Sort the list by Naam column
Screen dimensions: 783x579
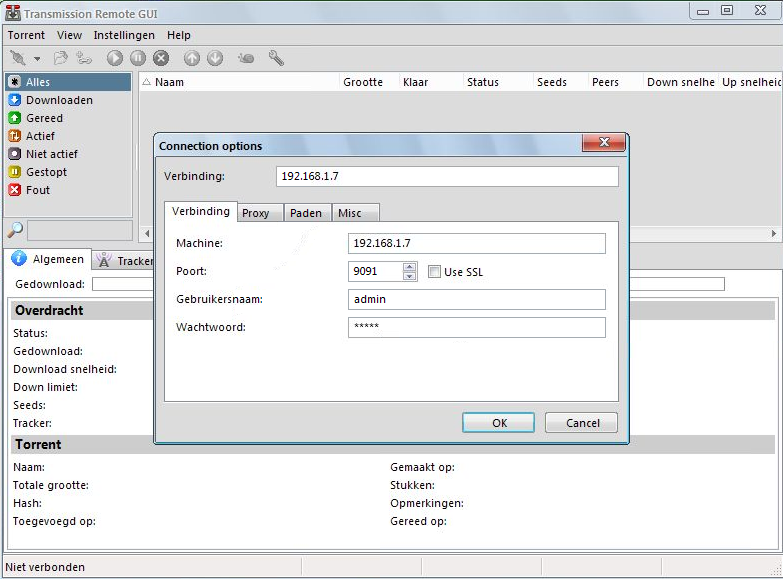(240, 82)
